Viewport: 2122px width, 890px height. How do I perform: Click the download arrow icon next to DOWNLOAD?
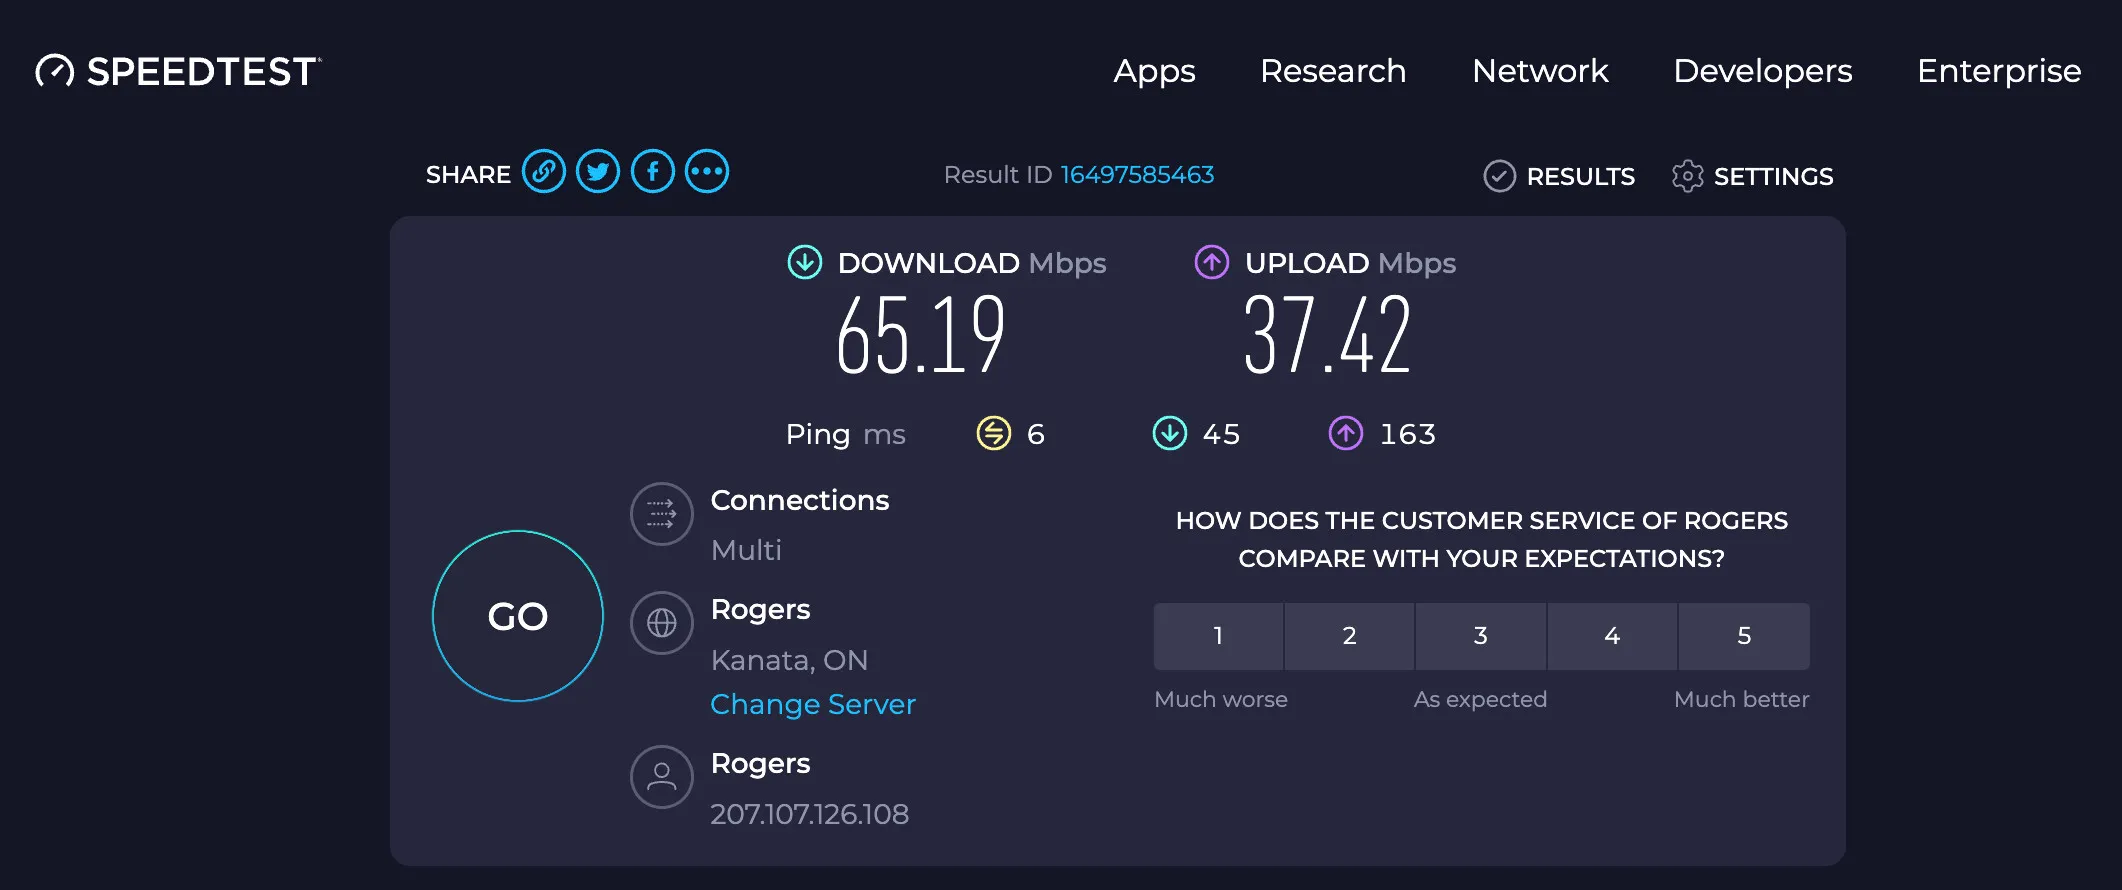click(x=805, y=262)
